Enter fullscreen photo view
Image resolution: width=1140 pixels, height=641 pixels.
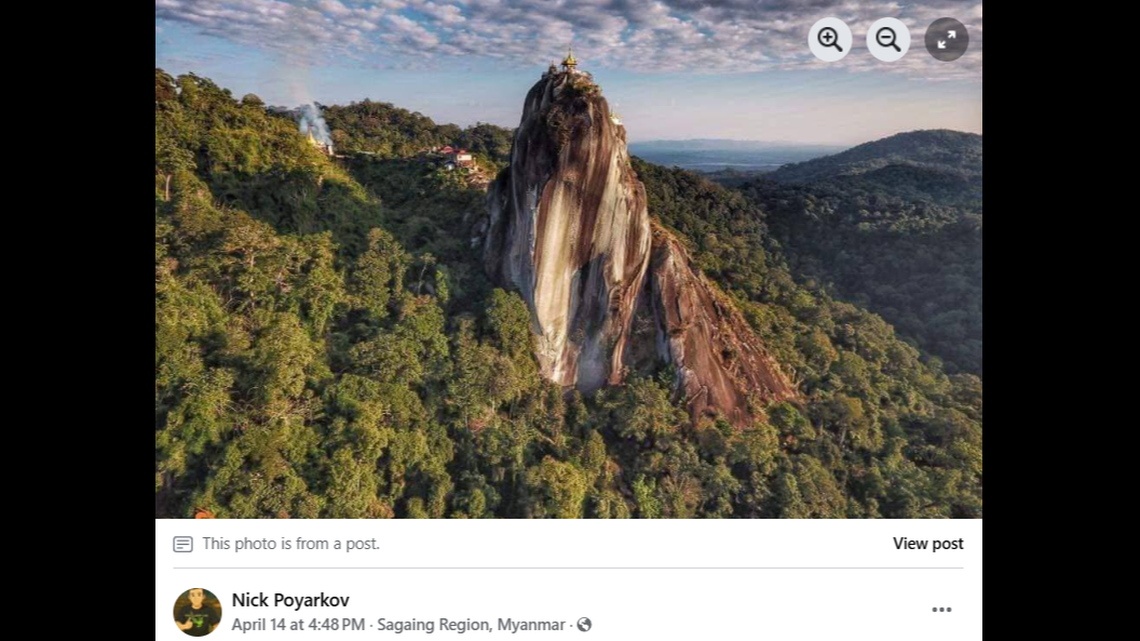(x=946, y=40)
